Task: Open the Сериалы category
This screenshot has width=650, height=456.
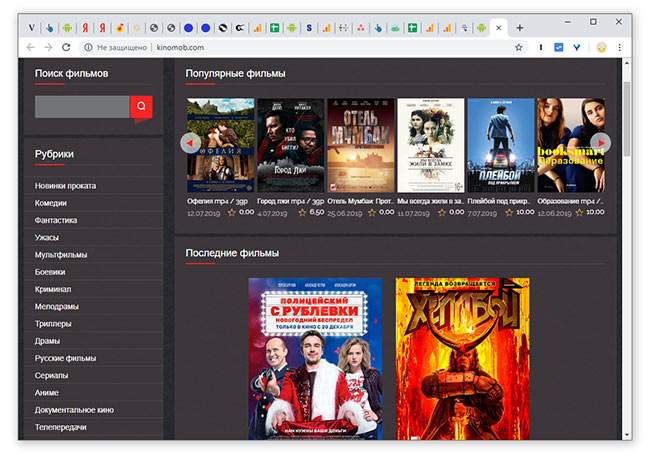Action: [x=51, y=376]
